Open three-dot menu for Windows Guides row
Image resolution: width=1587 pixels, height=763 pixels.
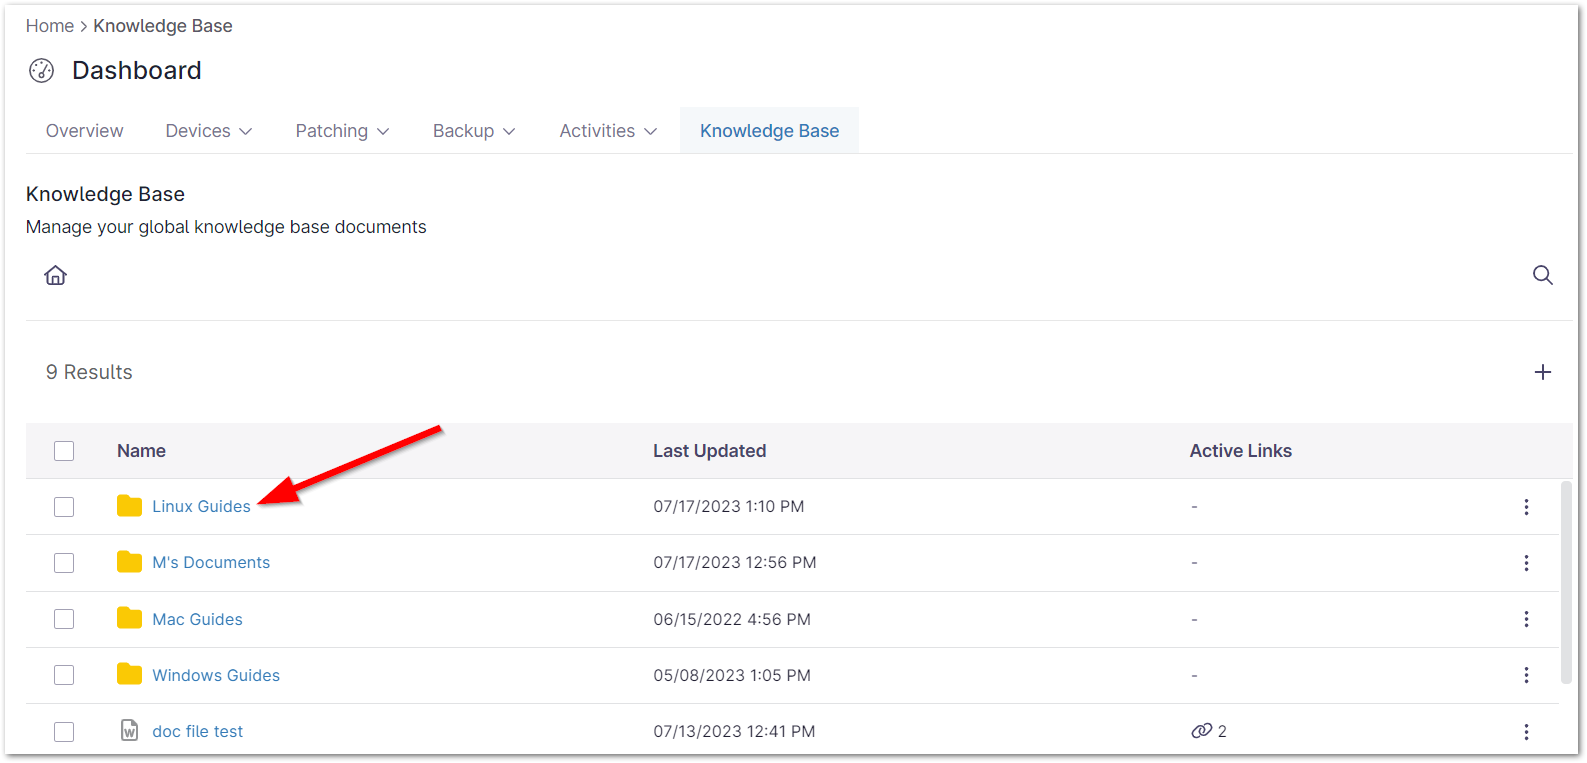coord(1526,675)
